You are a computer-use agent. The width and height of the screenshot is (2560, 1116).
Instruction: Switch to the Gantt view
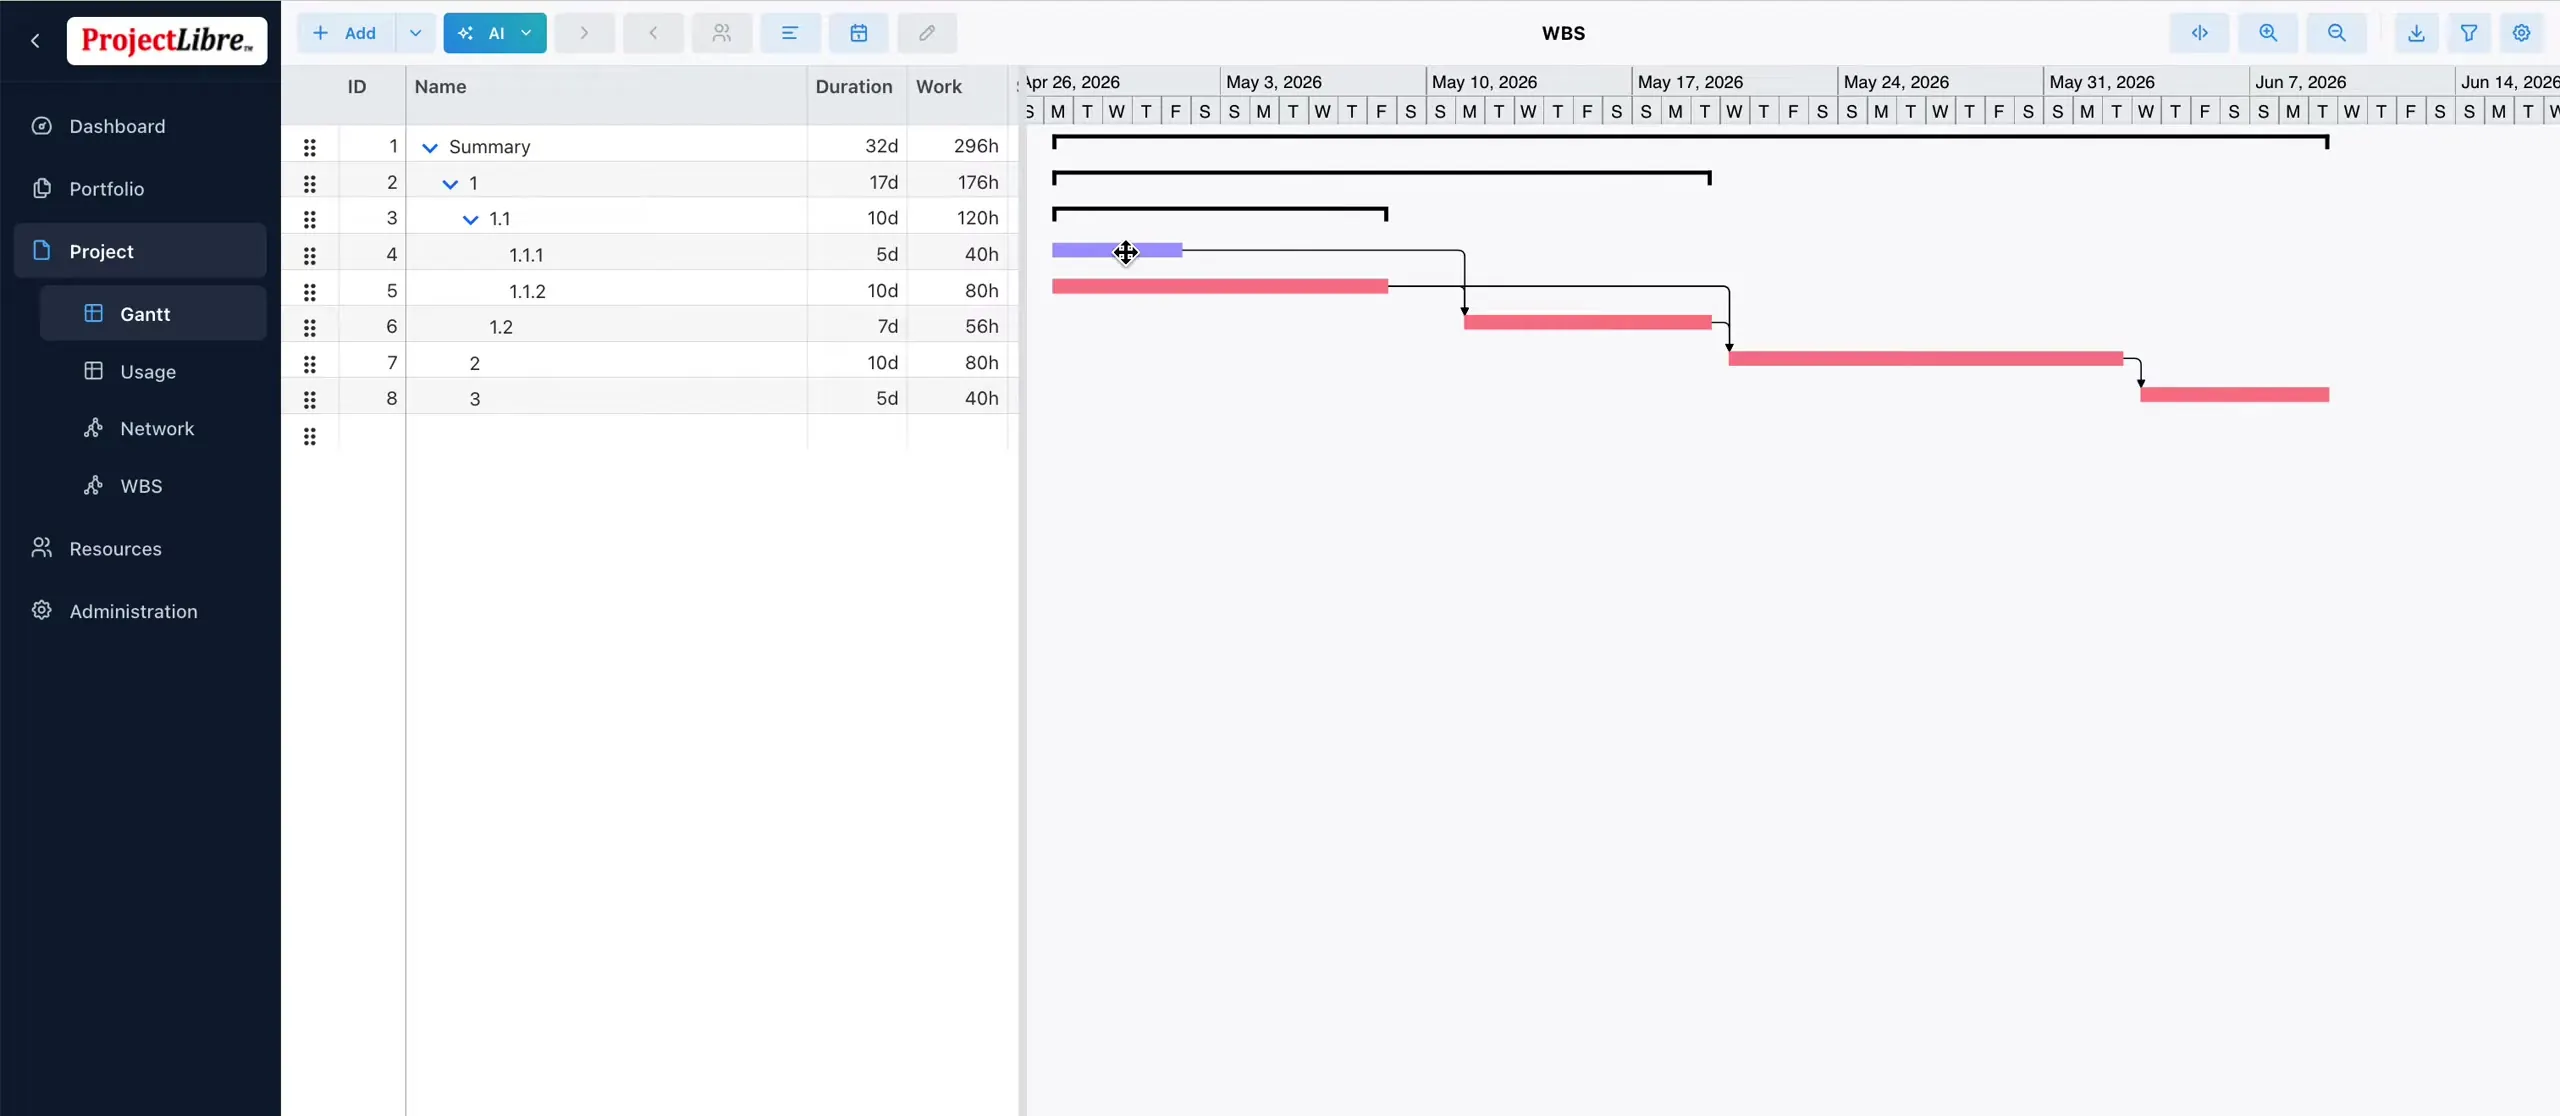click(x=153, y=314)
